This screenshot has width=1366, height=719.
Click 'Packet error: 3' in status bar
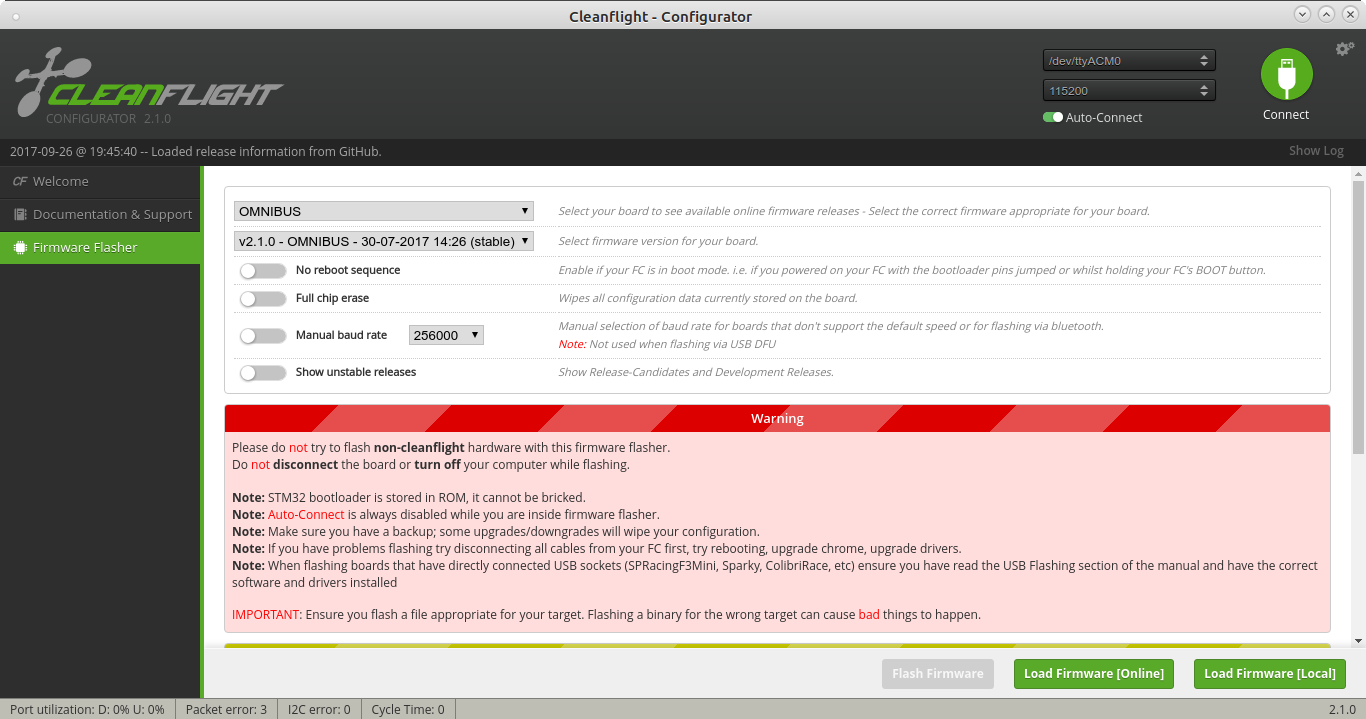point(225,709)
